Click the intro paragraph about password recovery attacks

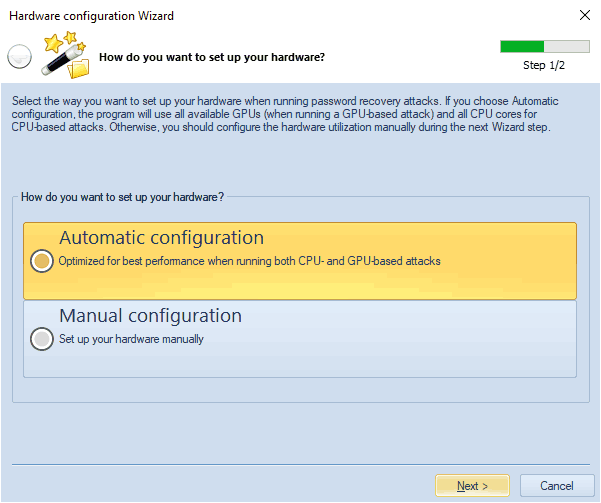coord(285,114)
